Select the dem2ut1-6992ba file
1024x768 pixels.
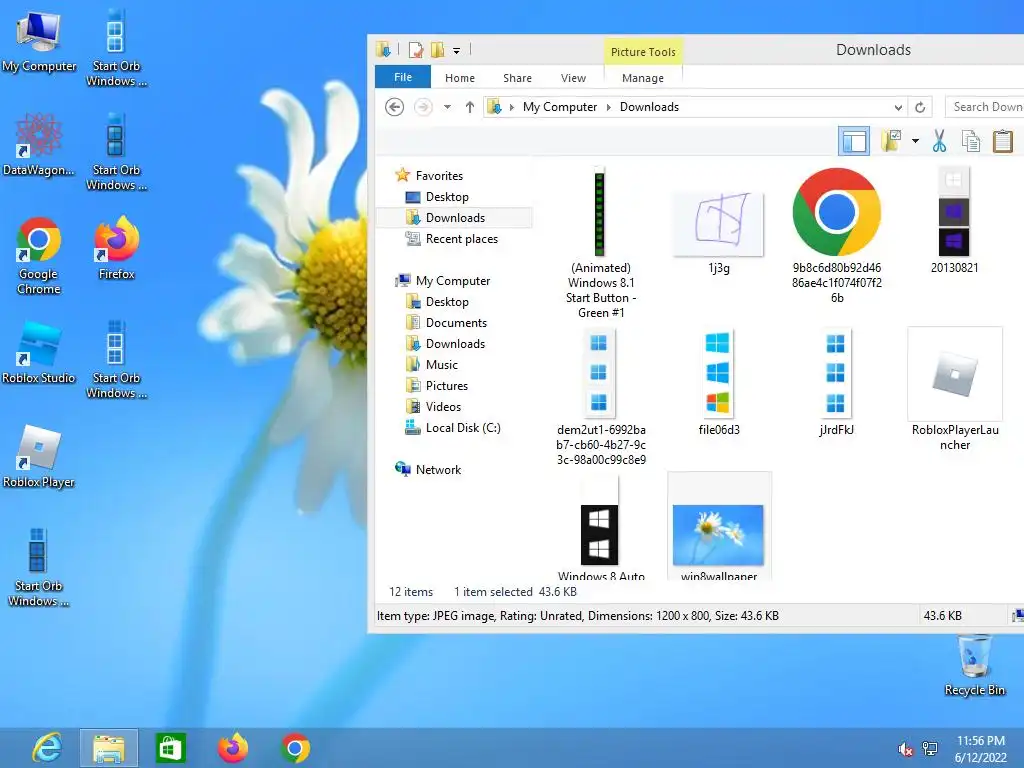tap(600, 397)
